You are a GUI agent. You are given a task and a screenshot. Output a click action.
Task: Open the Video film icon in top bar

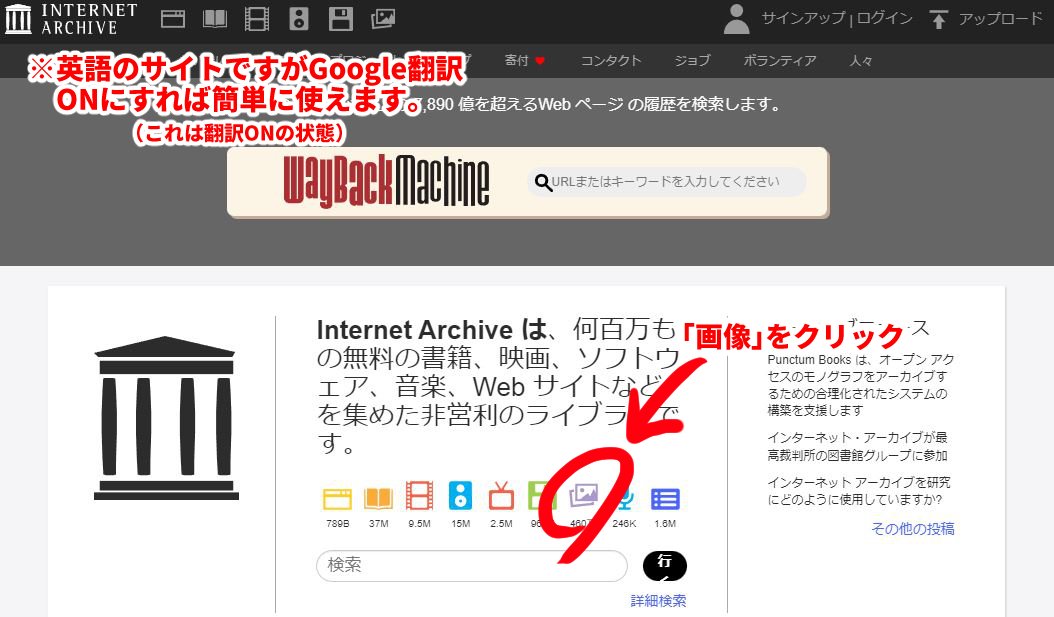[257, 19]
